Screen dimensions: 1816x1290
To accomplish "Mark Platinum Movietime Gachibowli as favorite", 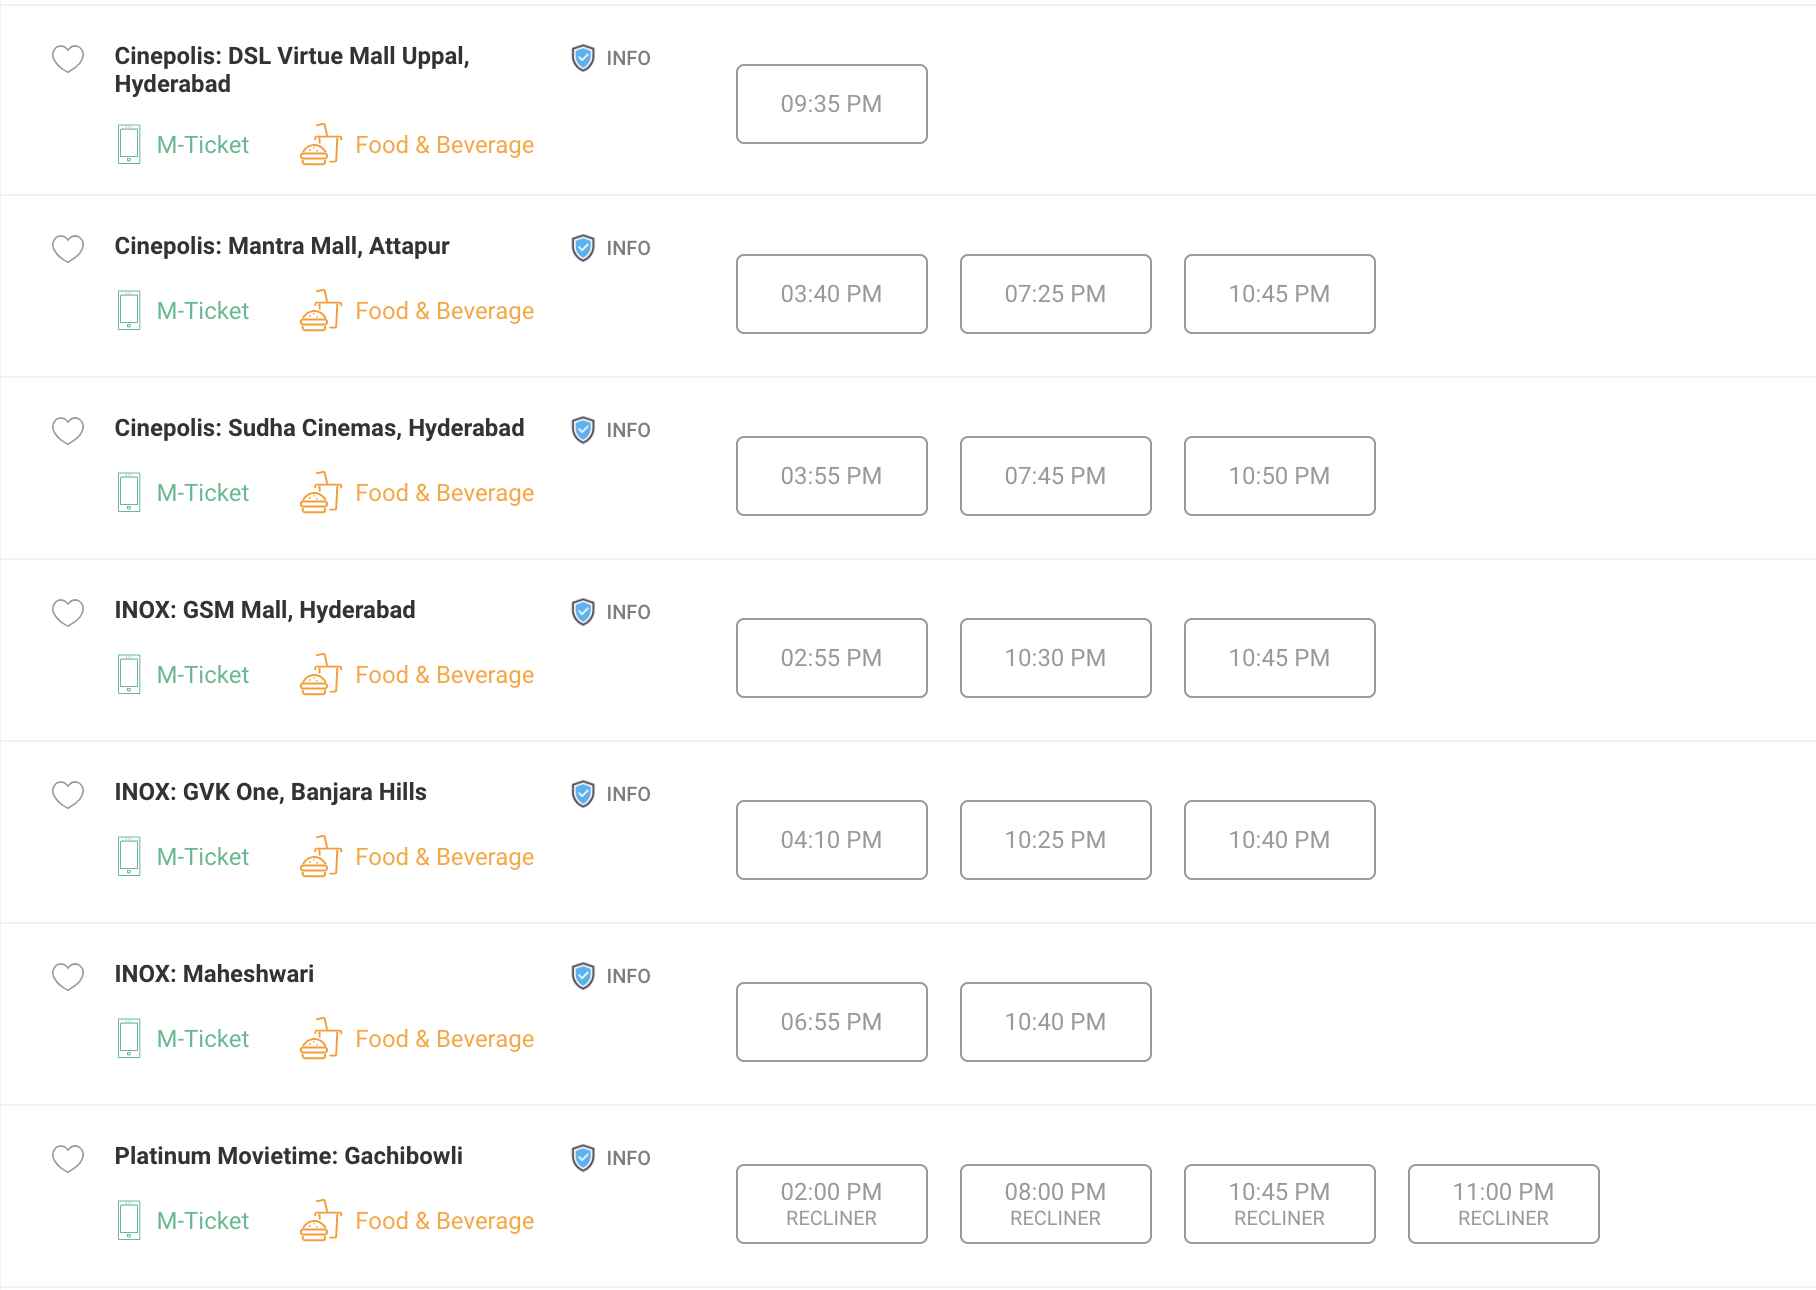I will tap(68, 1158).
